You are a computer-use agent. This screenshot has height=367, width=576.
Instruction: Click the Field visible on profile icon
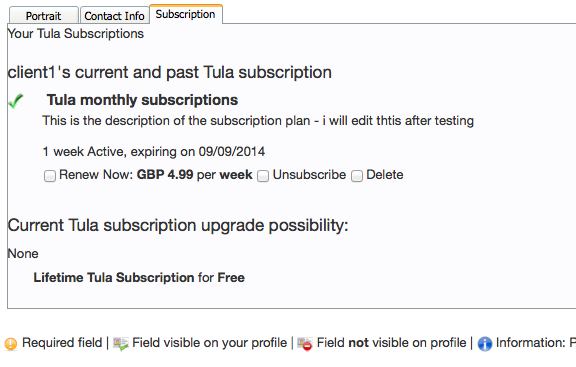pyautogui.click(x=120, y=344)
